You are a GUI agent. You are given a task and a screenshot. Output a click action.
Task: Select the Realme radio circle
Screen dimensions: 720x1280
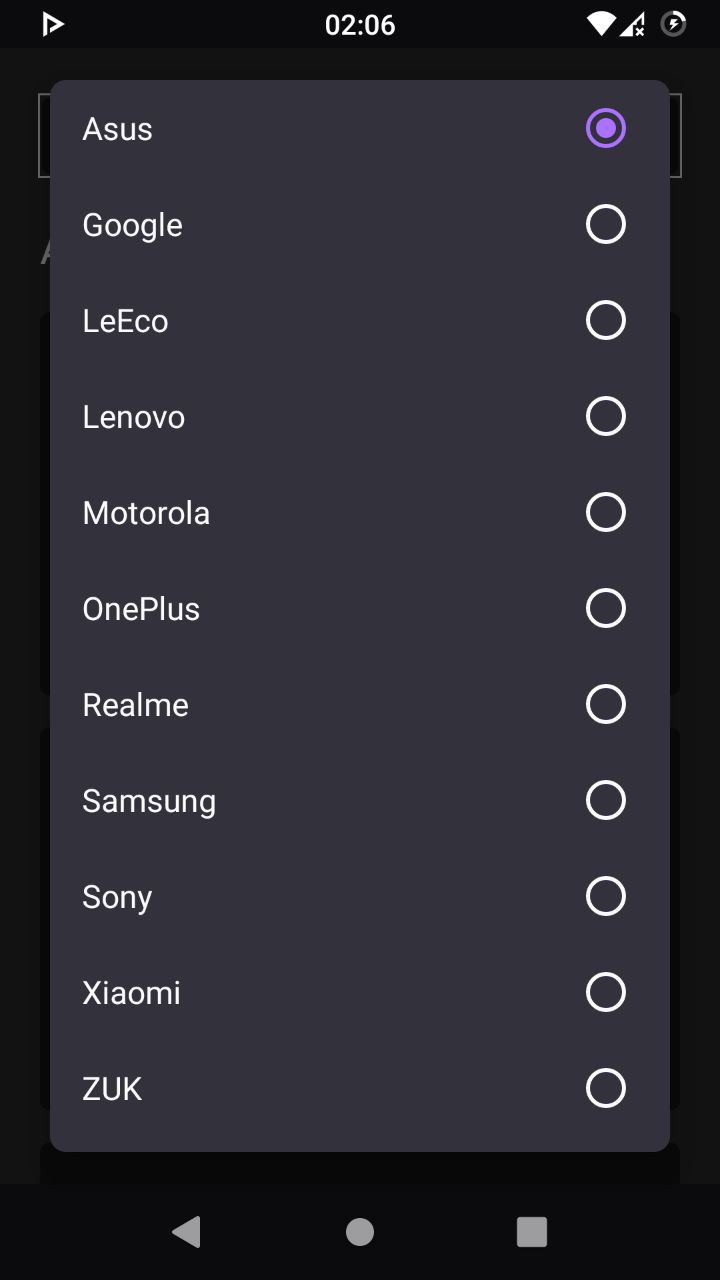pyautogui.click(x=605, y=704)
